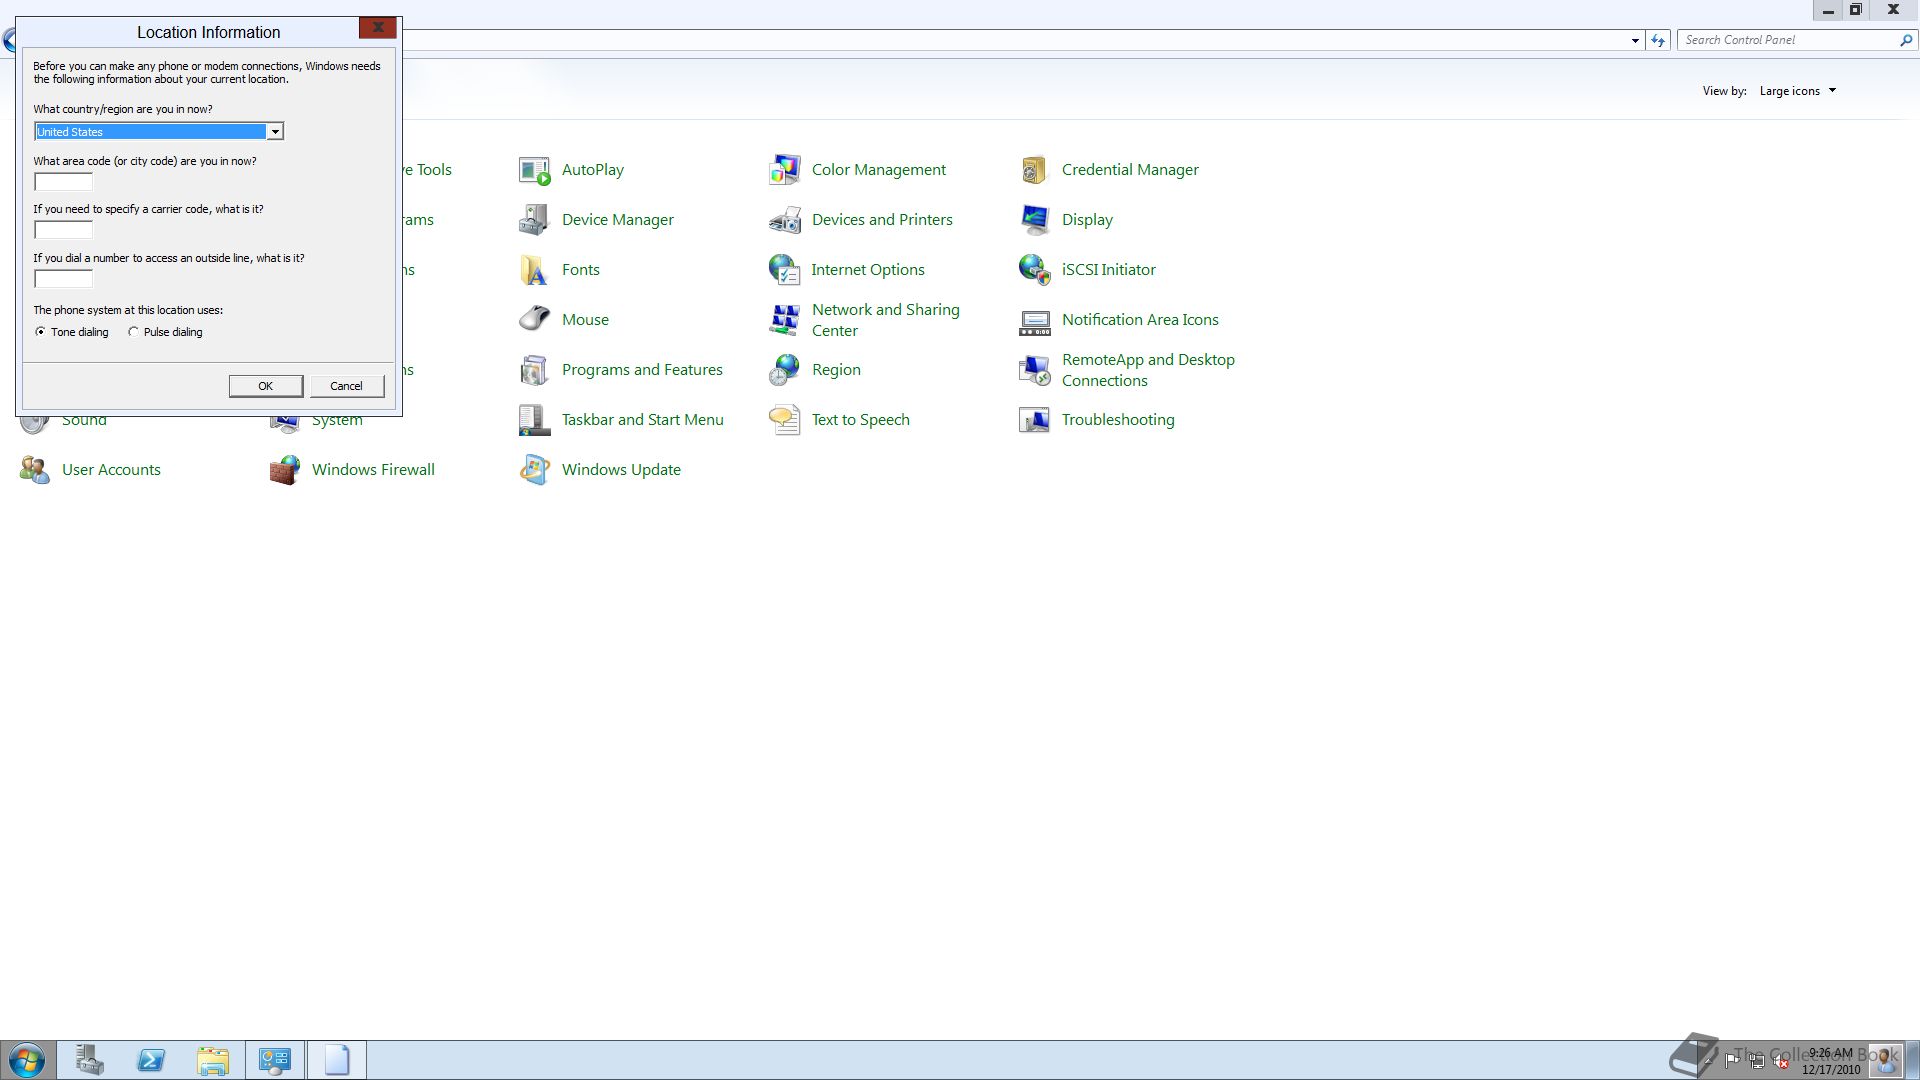Open the Credential Manager link text

(x=1130, y=170)
